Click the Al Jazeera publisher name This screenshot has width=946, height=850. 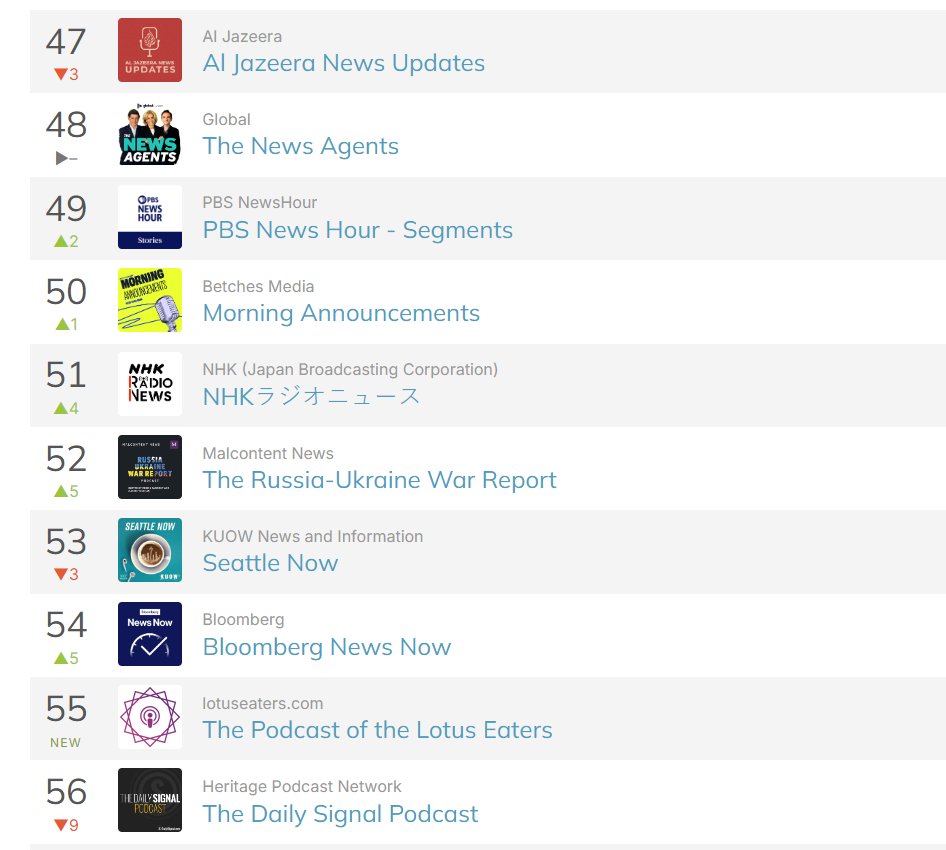pyautogui.click(x=243, y=37)
